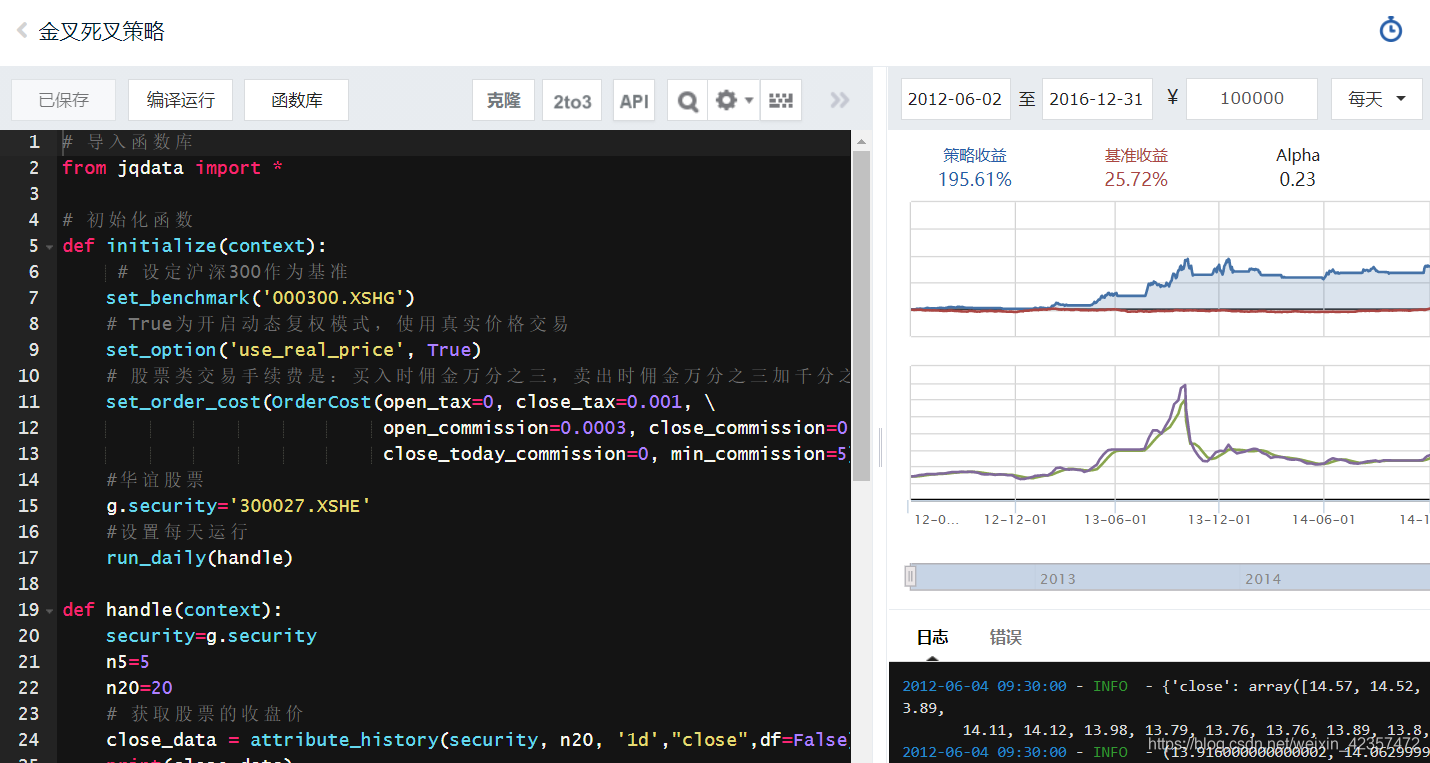
Task: Open the code search magnifier icon
Action: (687, 100)
